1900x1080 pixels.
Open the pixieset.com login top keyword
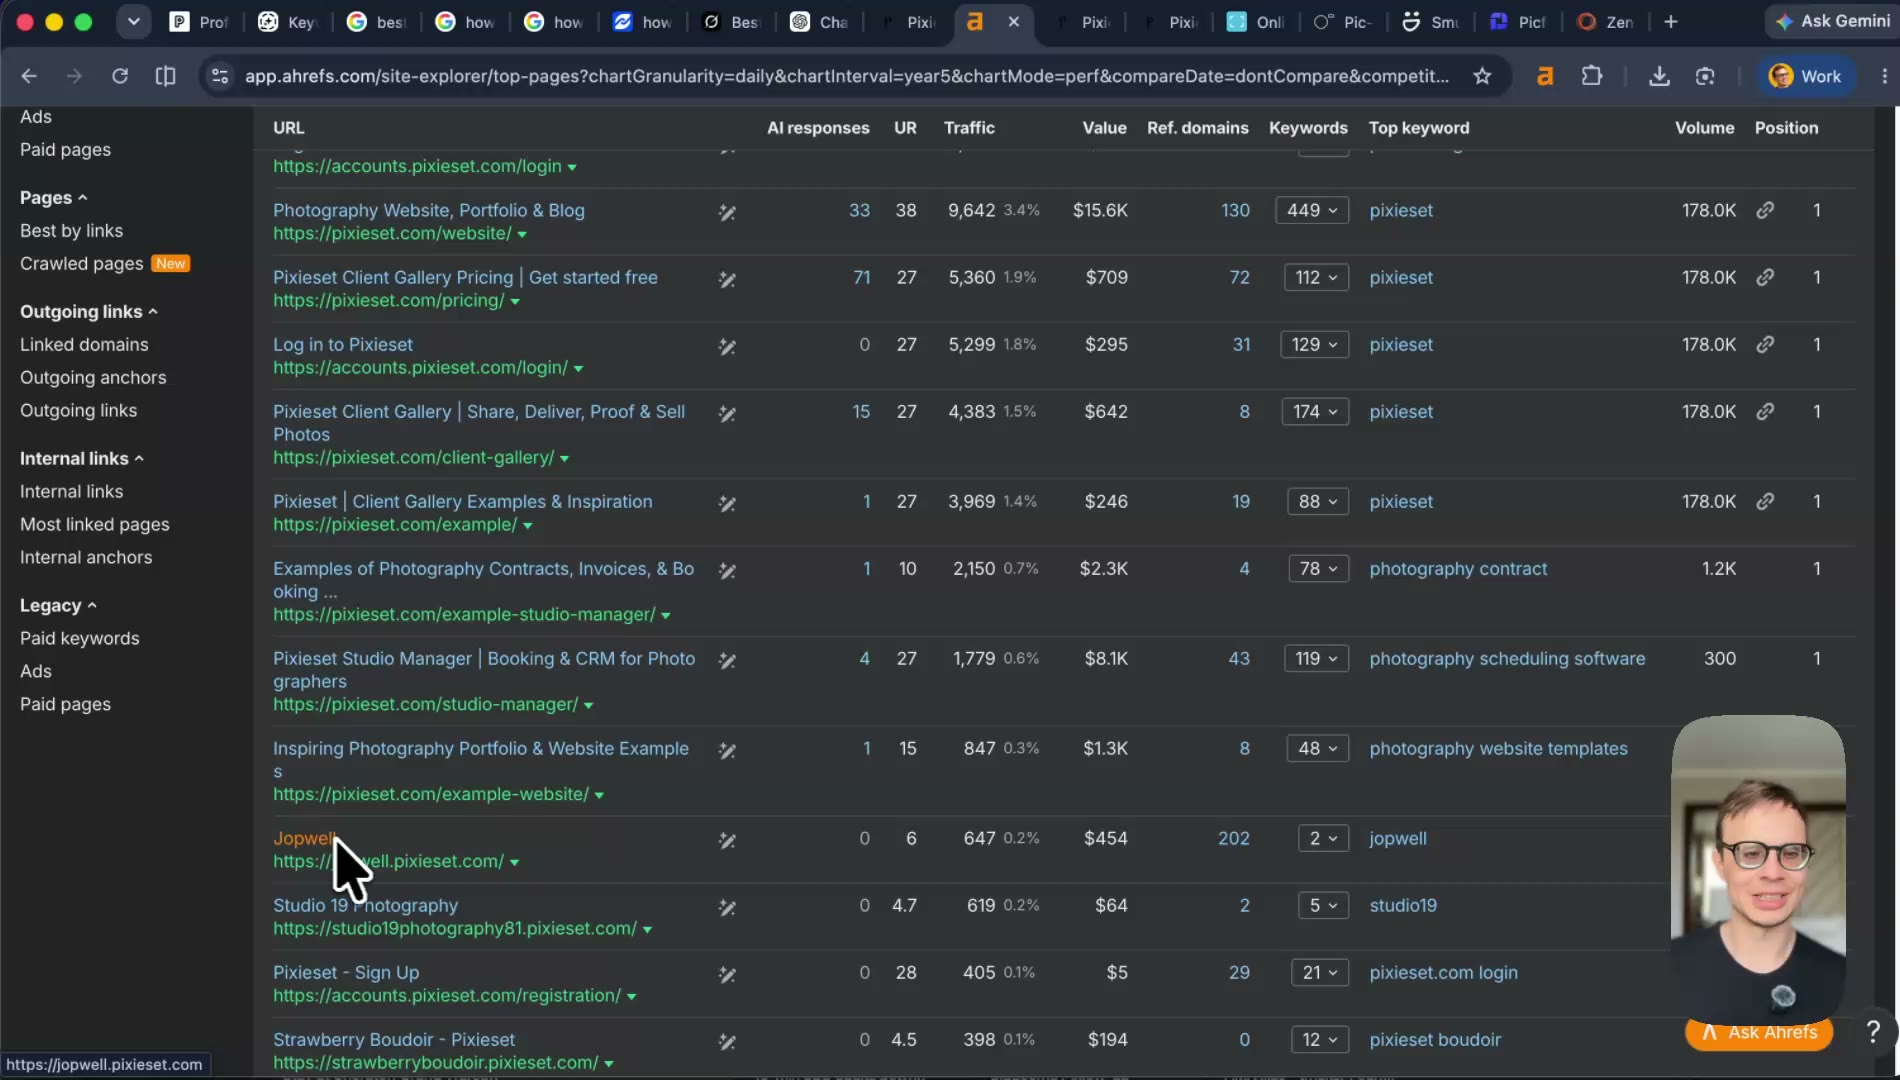point(1443,972)
